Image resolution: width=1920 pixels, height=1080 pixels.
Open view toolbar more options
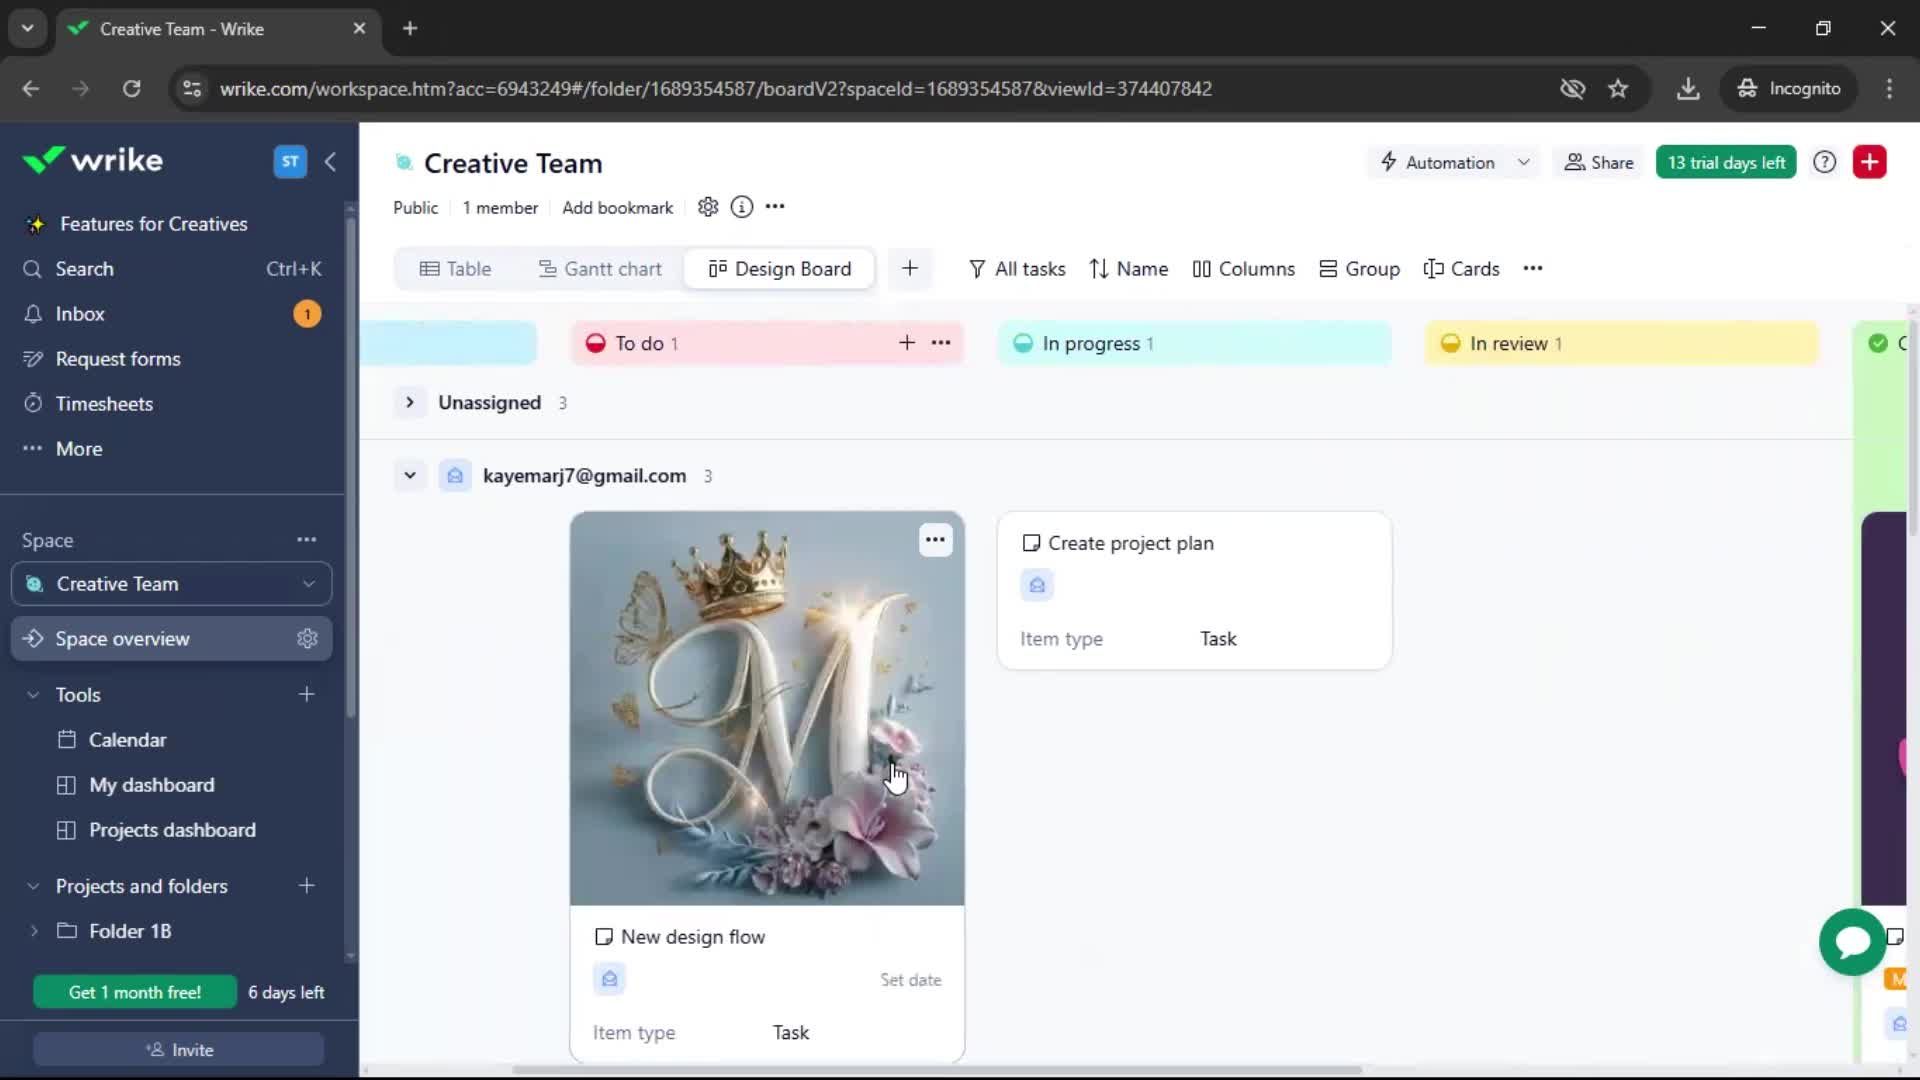pos(1533,268)
